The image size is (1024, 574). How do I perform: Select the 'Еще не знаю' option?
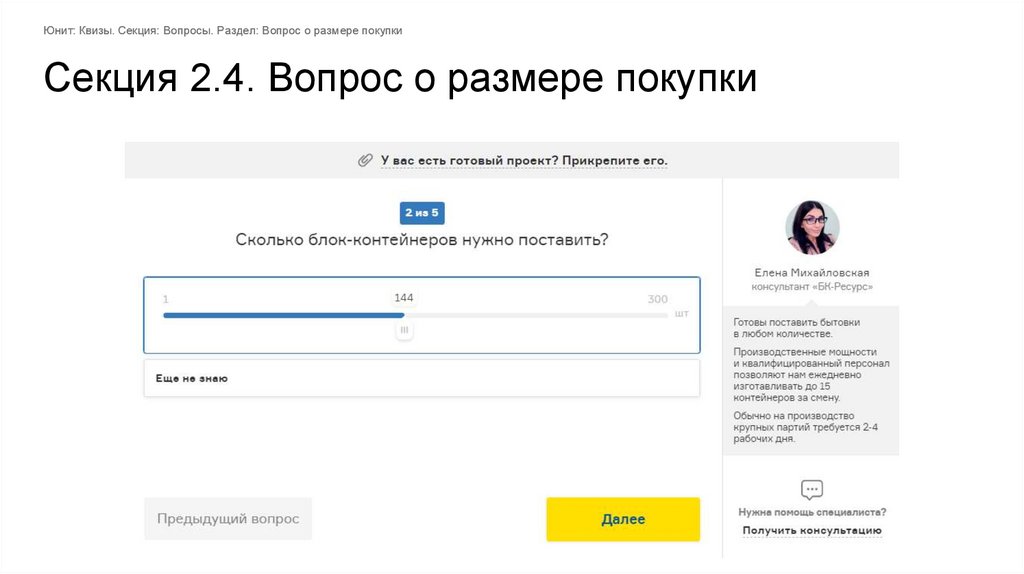pyautogui.click(x=421, y=378)
